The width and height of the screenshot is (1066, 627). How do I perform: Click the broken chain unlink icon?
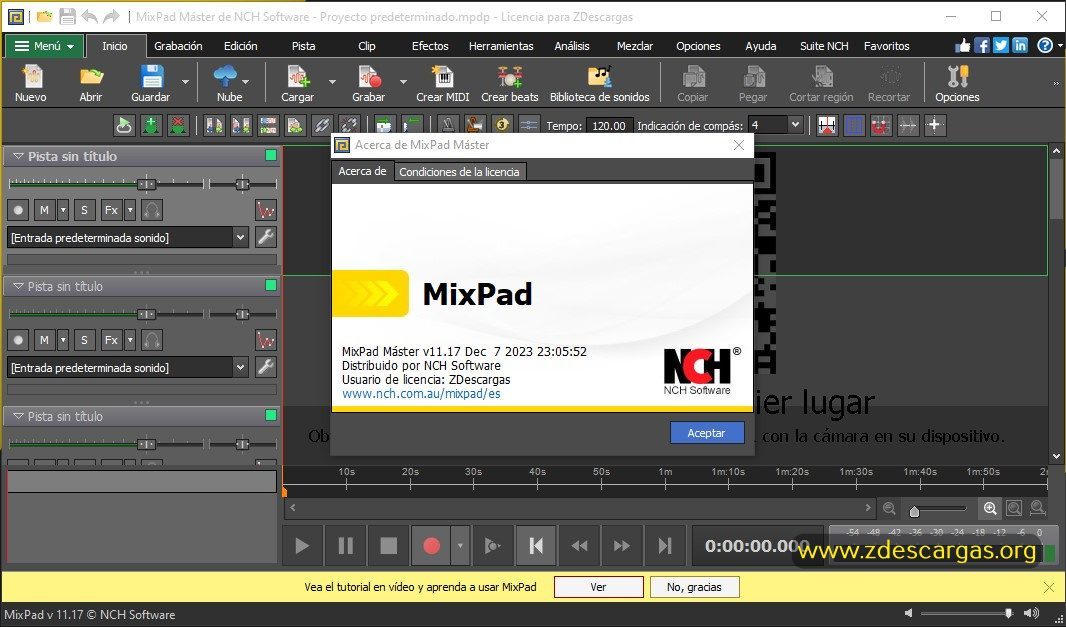(348, 125)
